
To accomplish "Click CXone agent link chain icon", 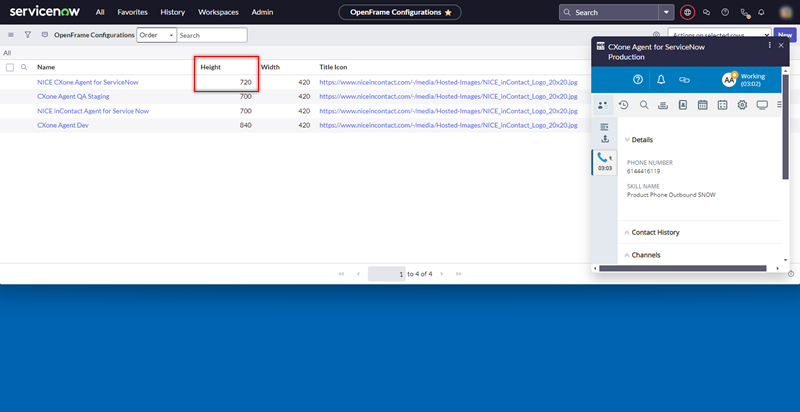I will tap(684, 80).
